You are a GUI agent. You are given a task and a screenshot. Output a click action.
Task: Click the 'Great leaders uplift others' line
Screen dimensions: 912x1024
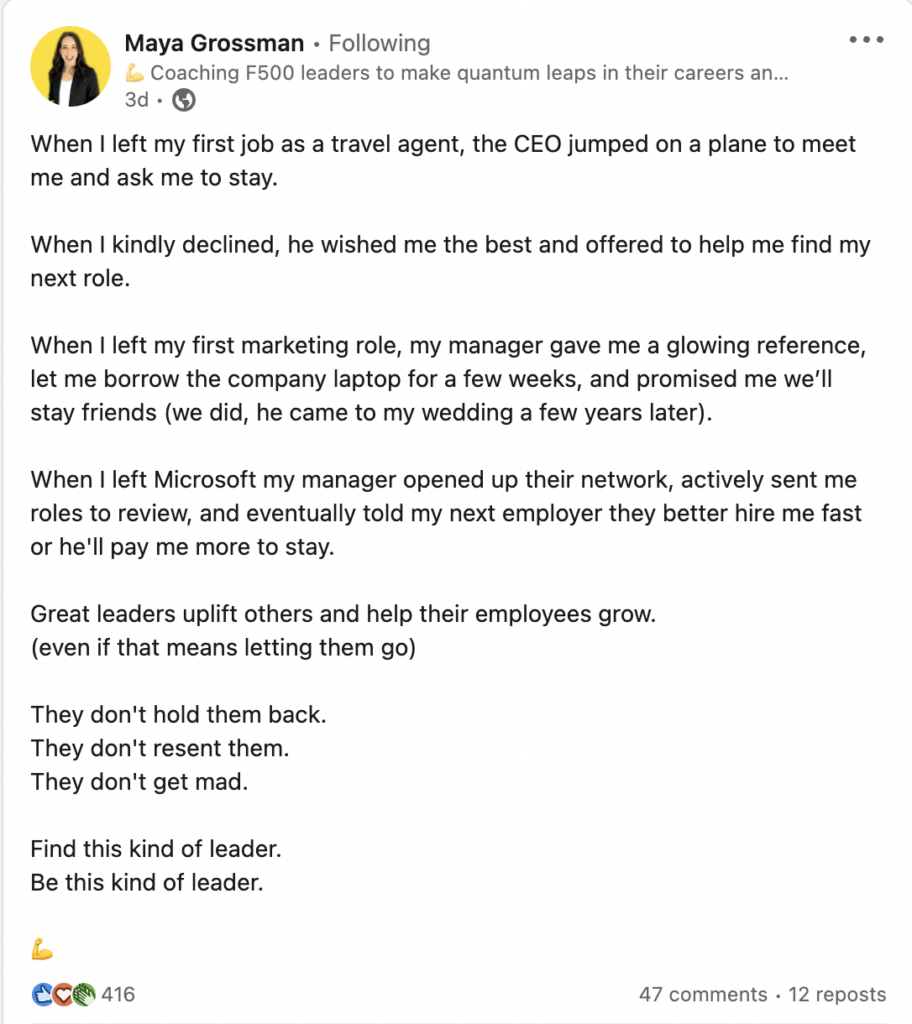coord(343,614)
